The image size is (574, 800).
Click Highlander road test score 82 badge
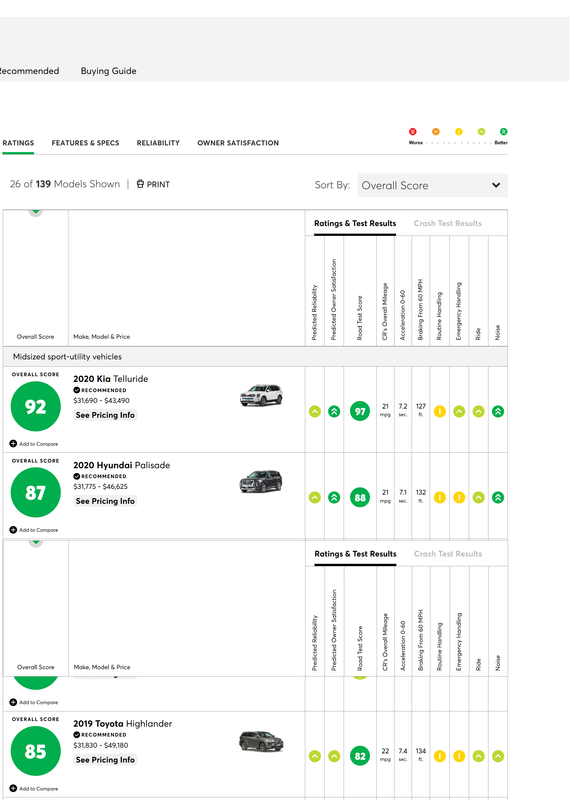pyautogui.click(x=360, y=756)
